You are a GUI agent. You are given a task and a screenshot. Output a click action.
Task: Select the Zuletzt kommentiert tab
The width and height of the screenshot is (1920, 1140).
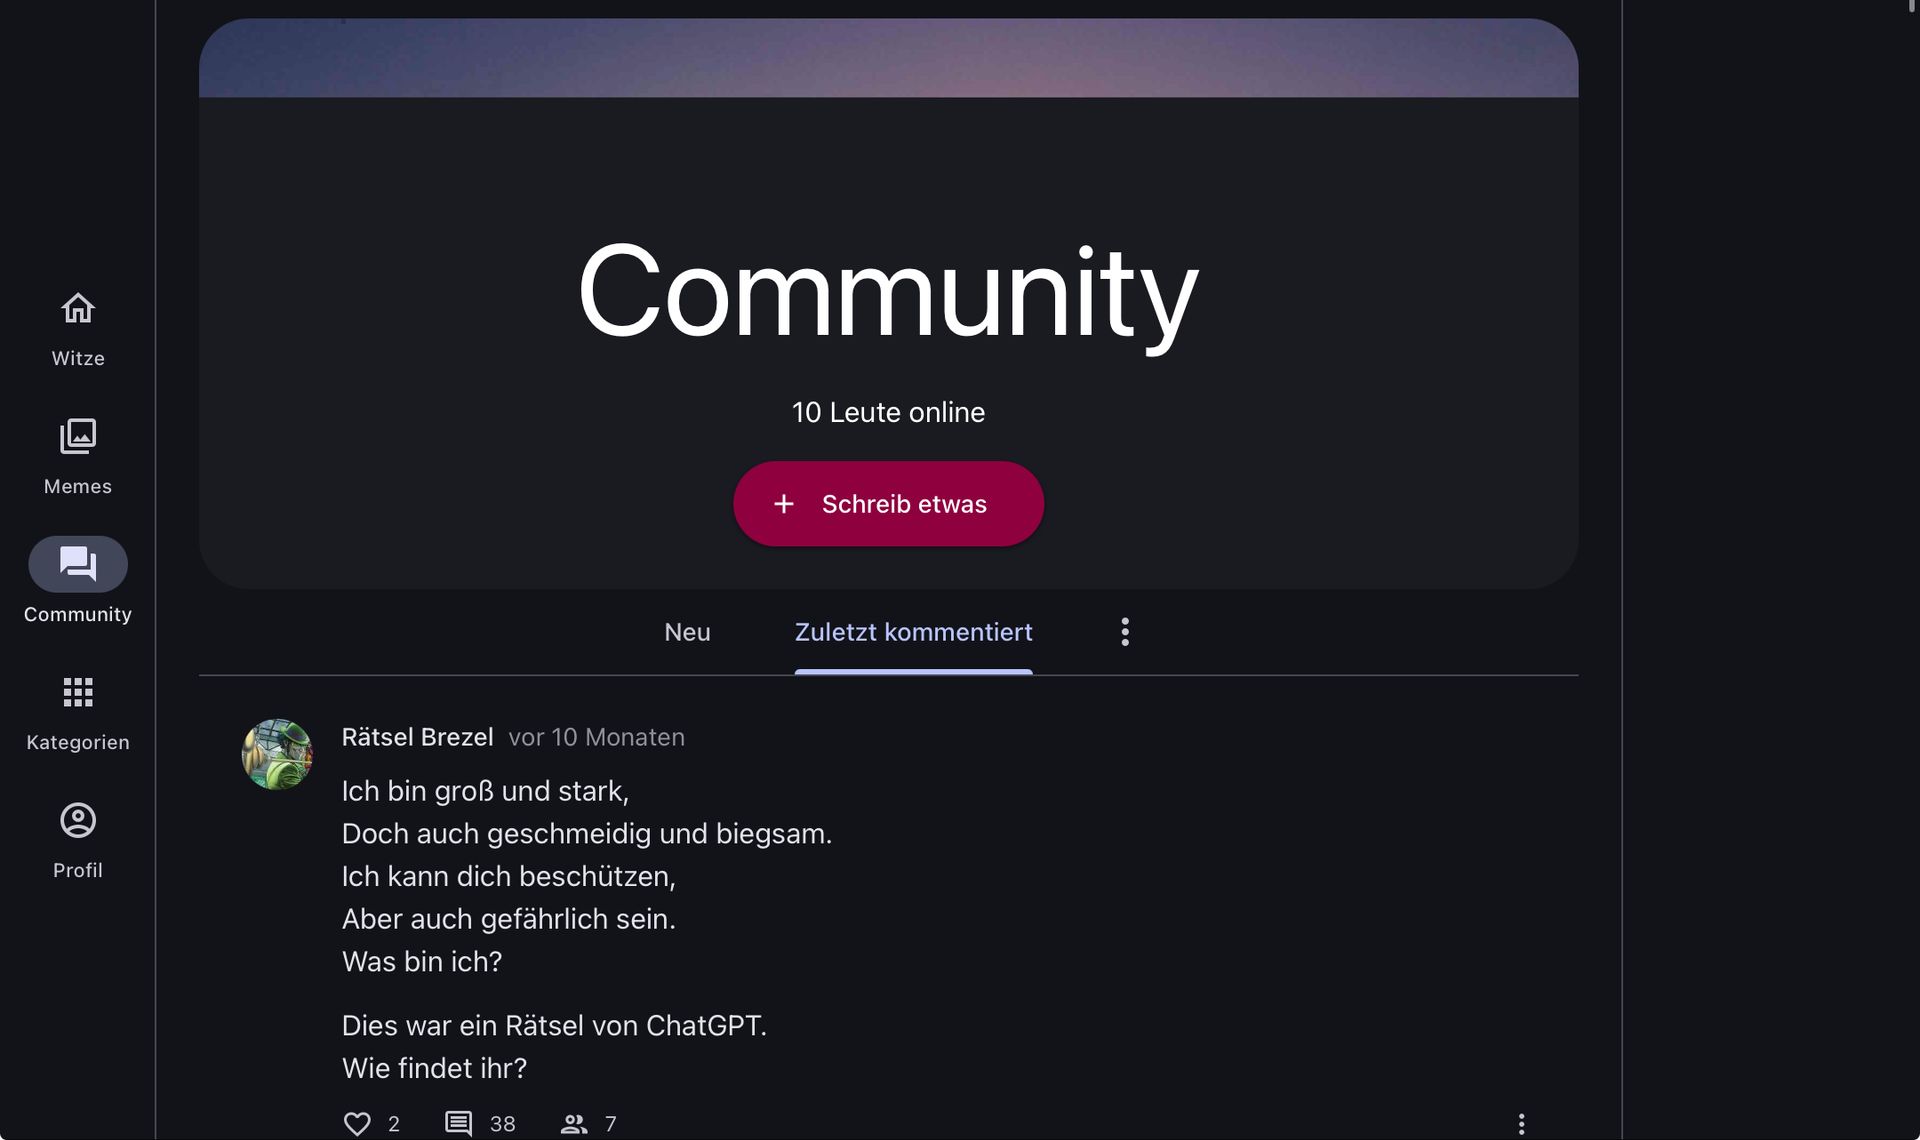(x=913, y=632)
